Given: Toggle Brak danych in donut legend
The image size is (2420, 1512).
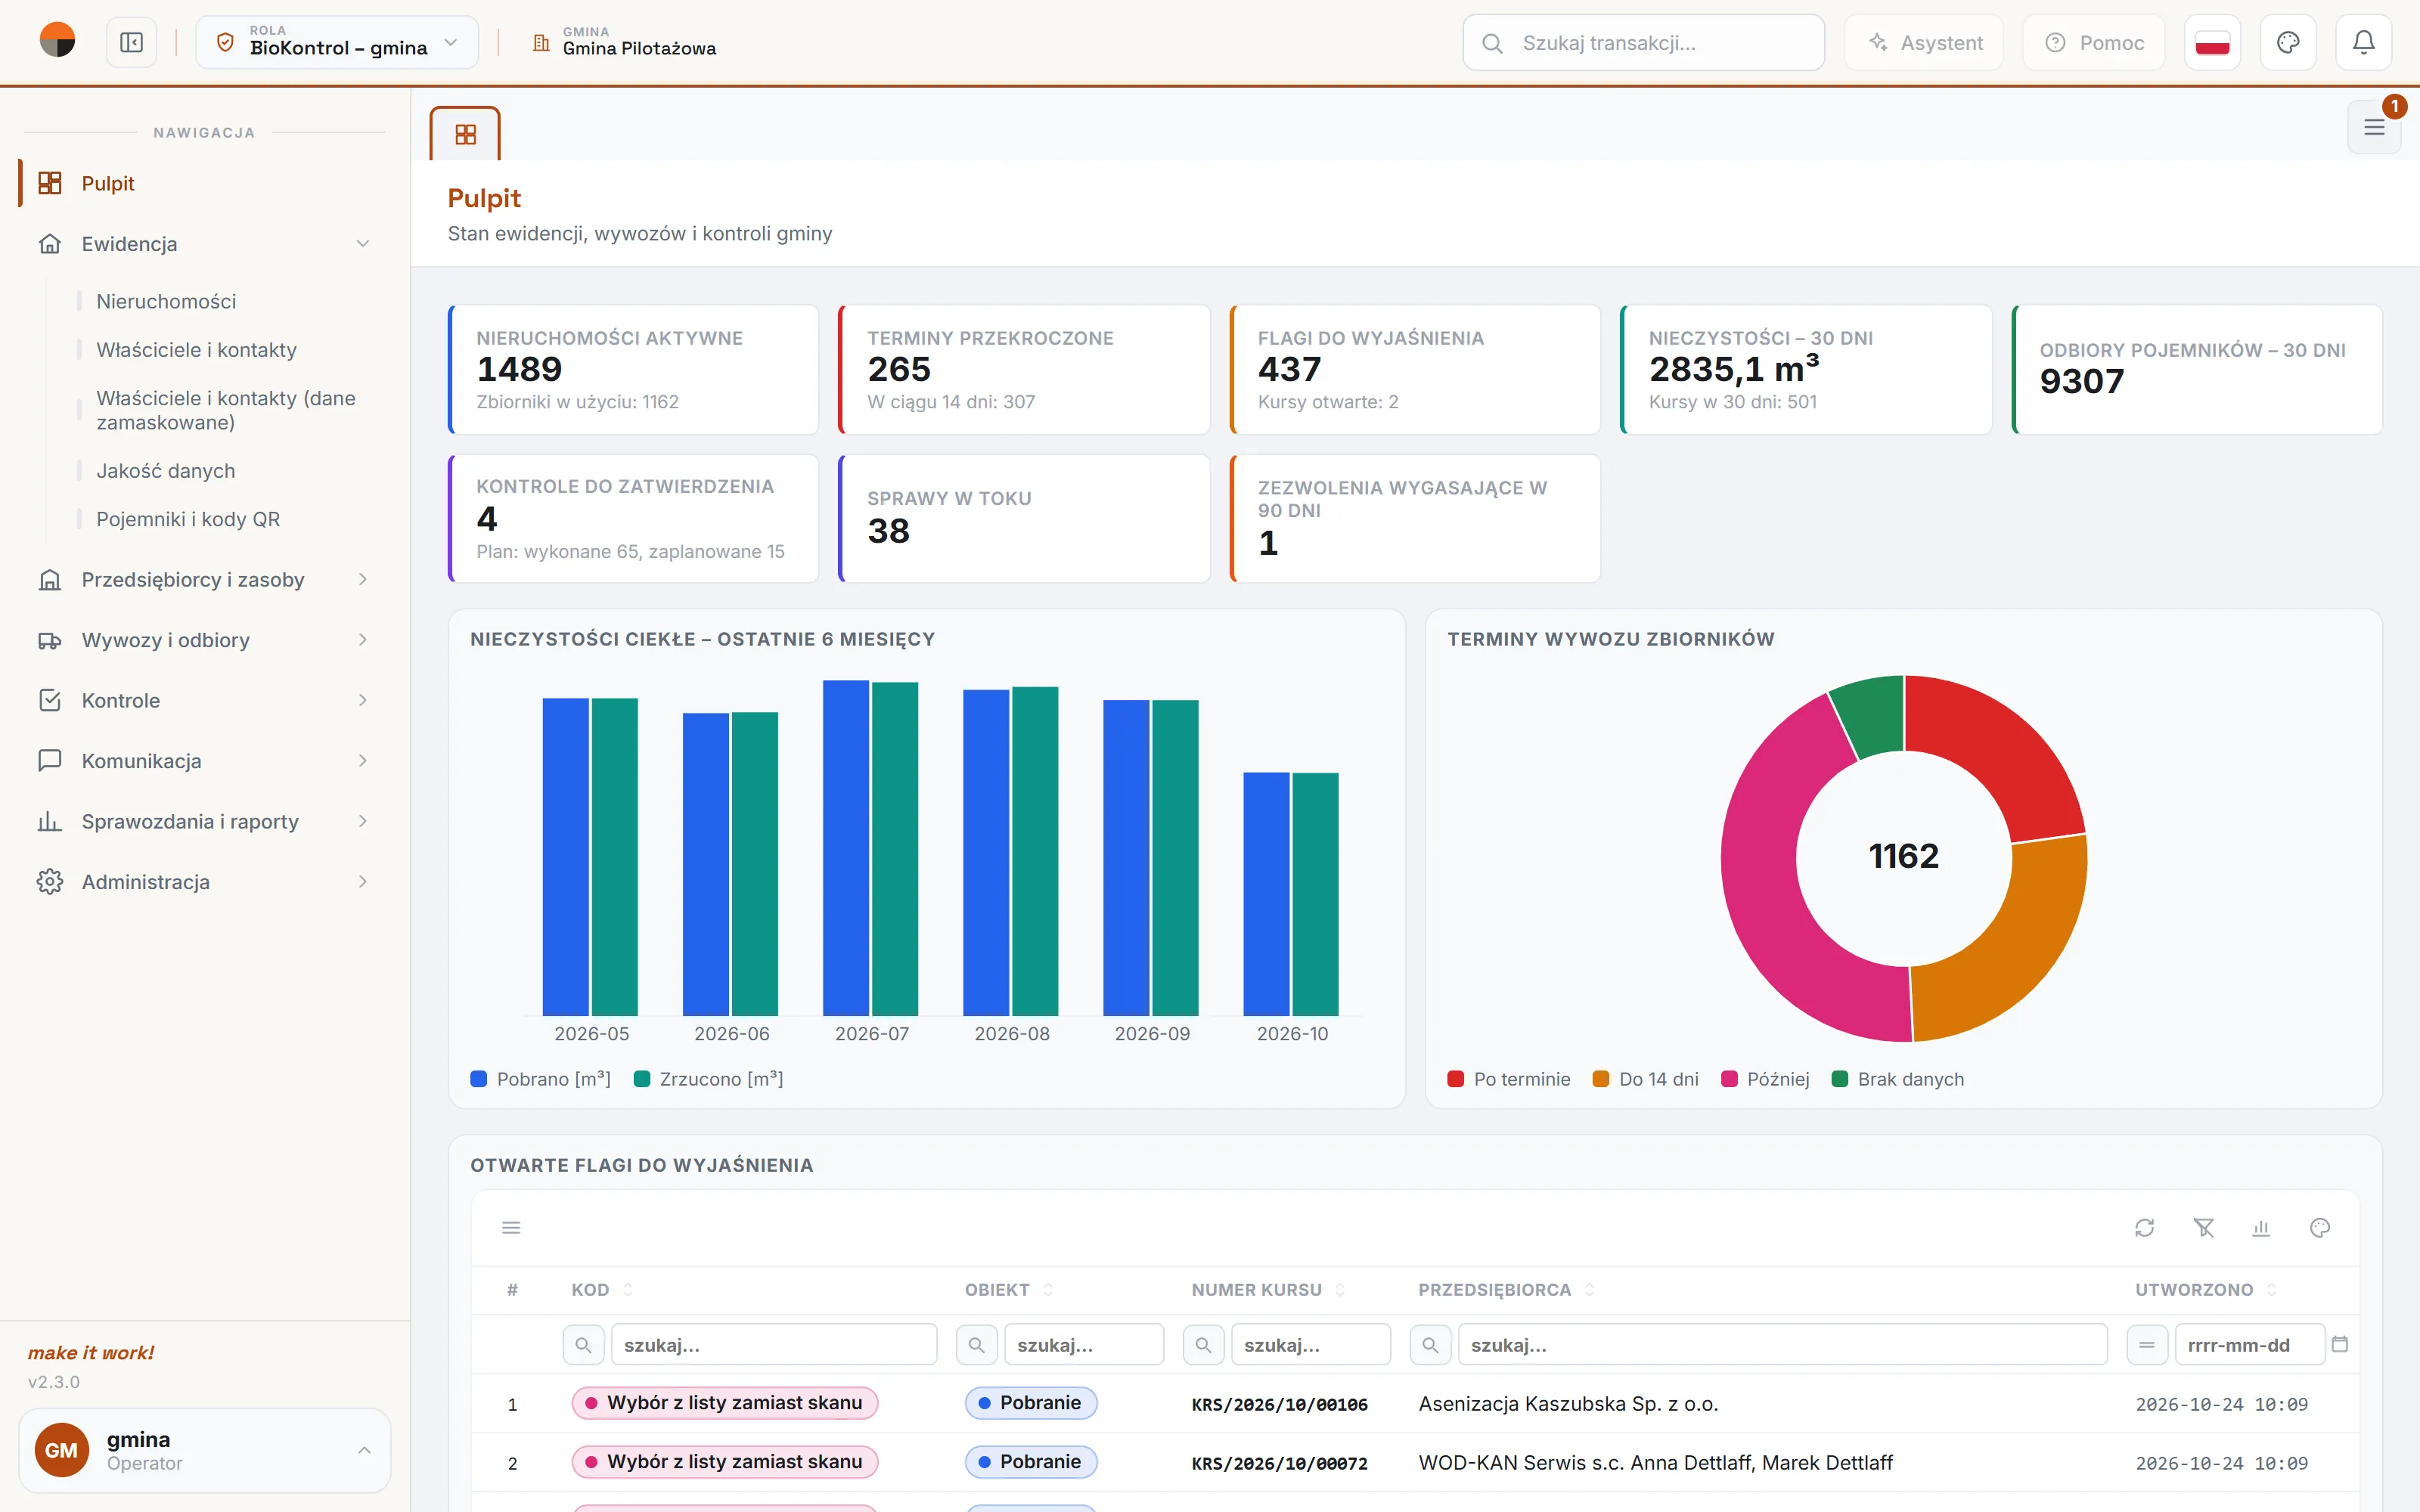Looking at the screenshot, I should point(1897,1079).
